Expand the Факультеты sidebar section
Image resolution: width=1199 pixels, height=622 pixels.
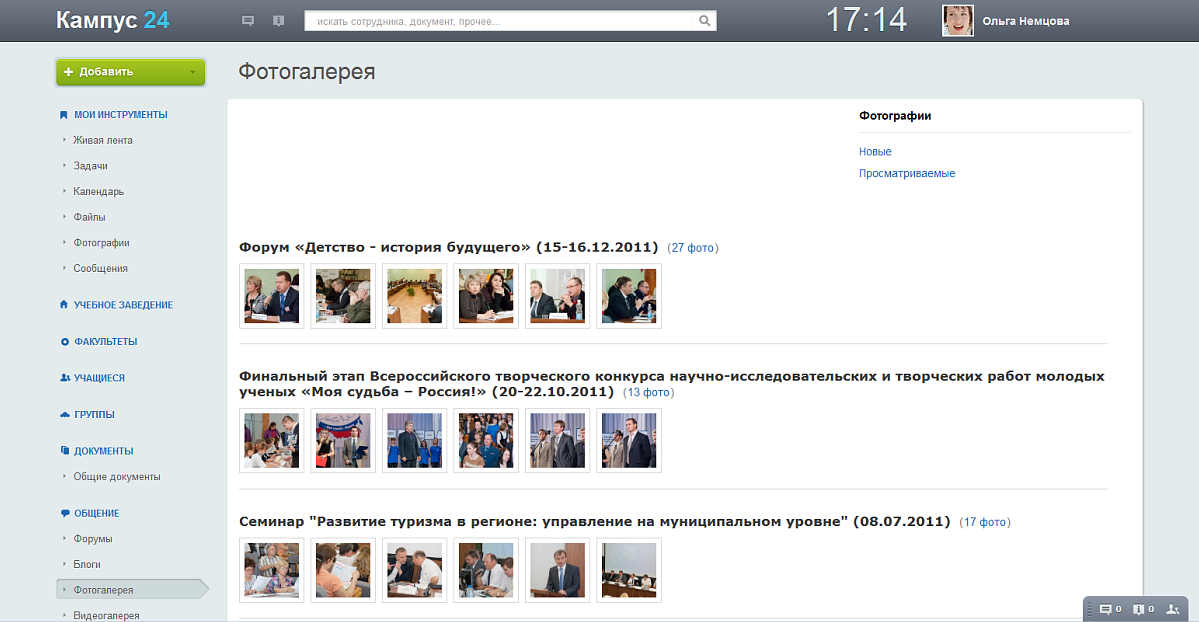104,342
